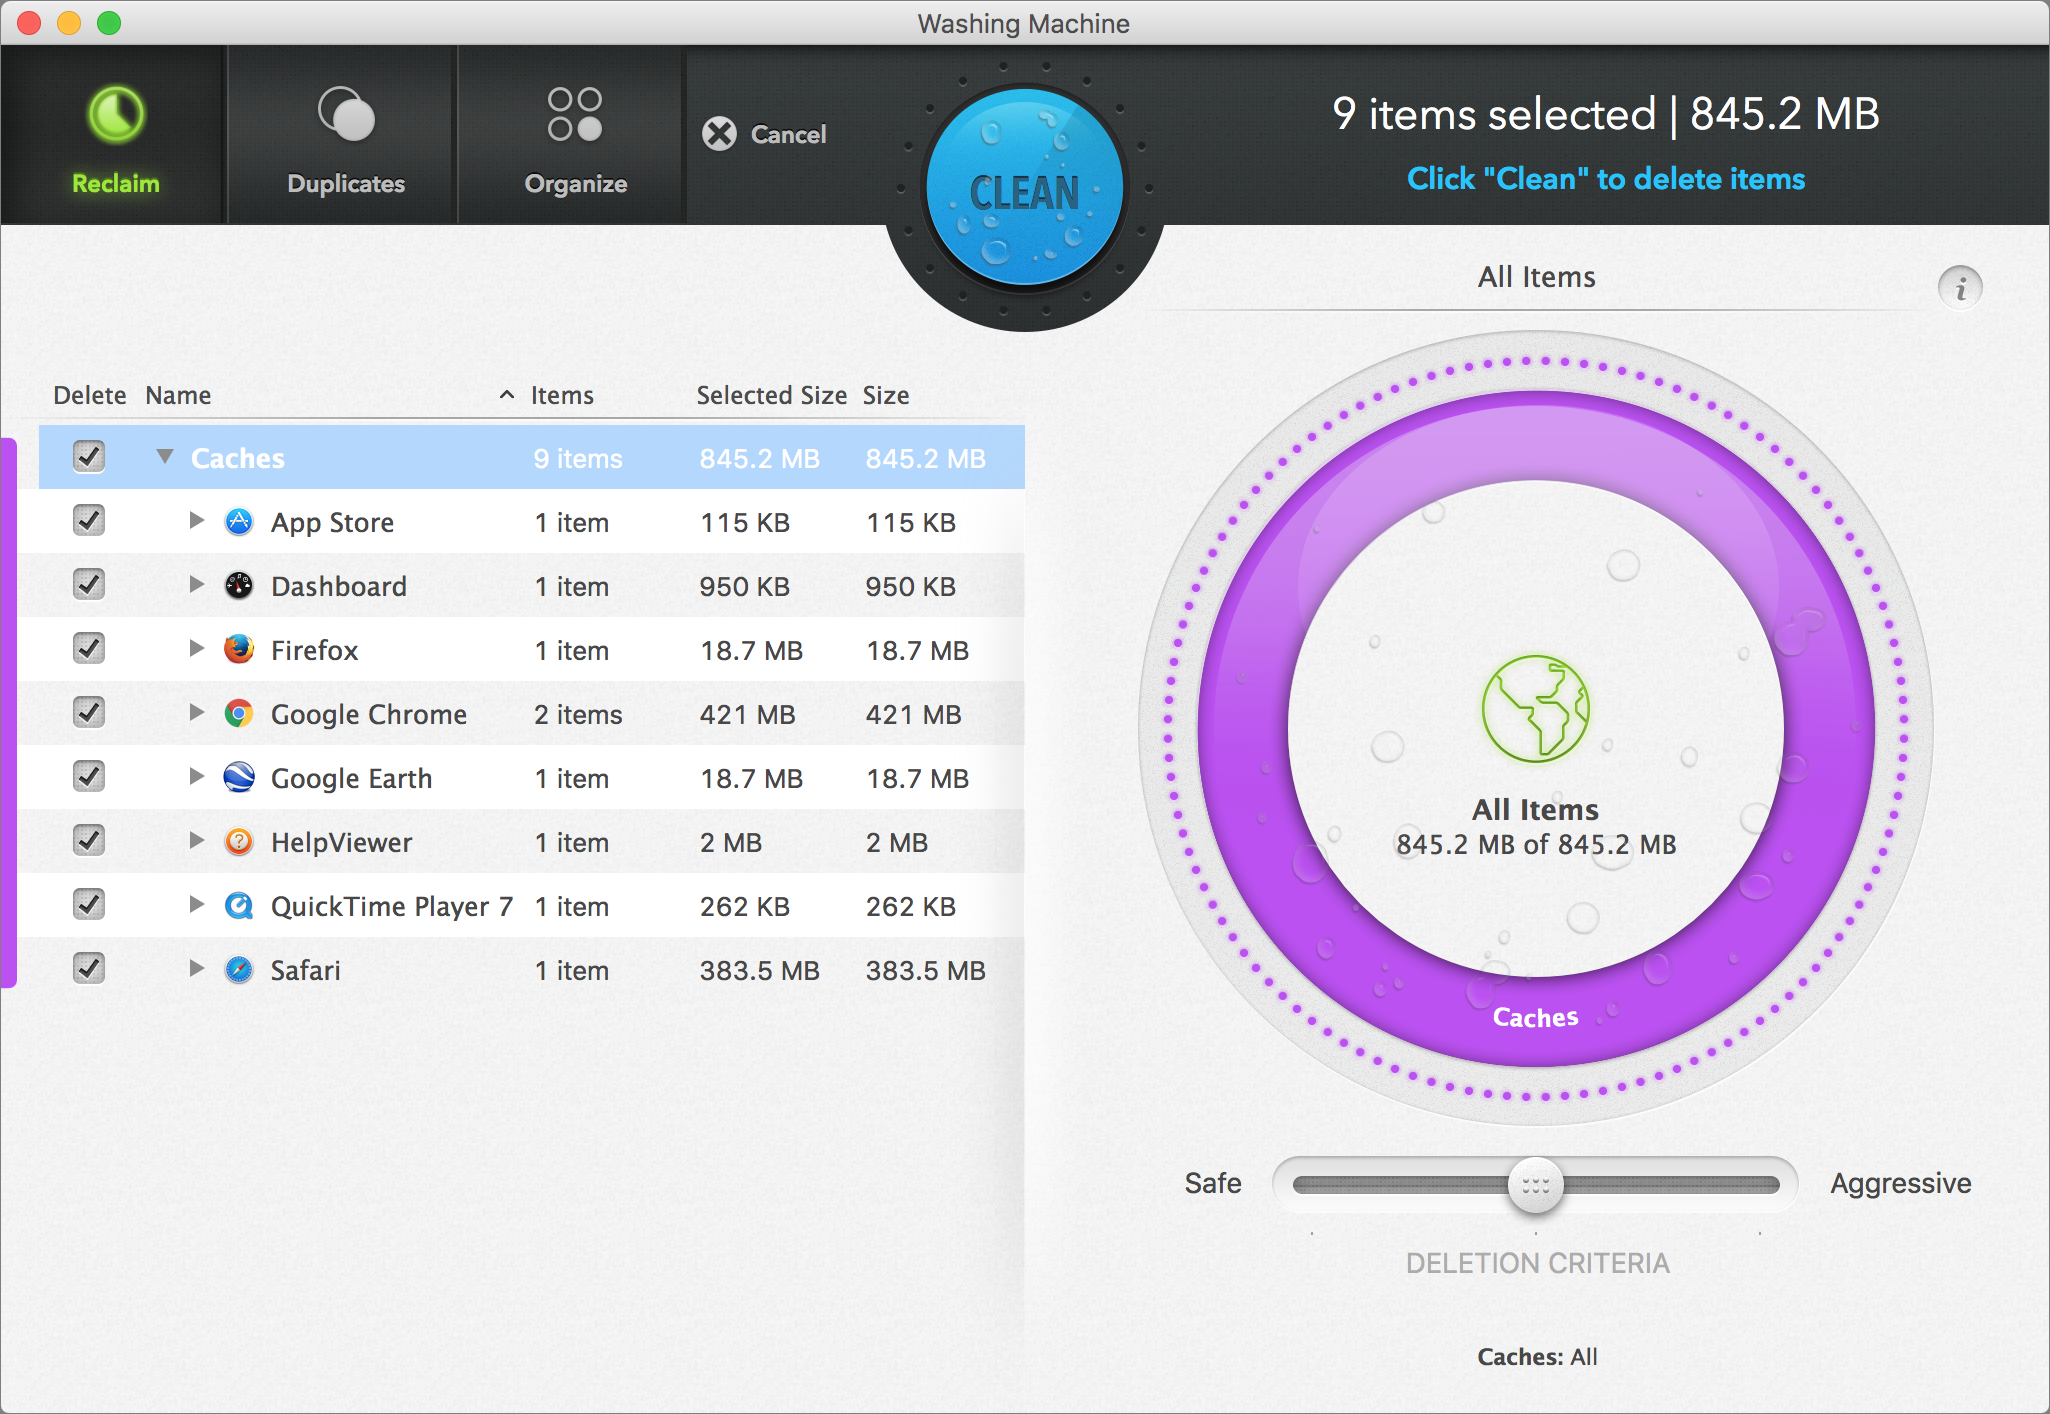Viewport: 2050px width, 1414px height.
Task: Click the green globe icon in the ring
Action: point(1535,709)
